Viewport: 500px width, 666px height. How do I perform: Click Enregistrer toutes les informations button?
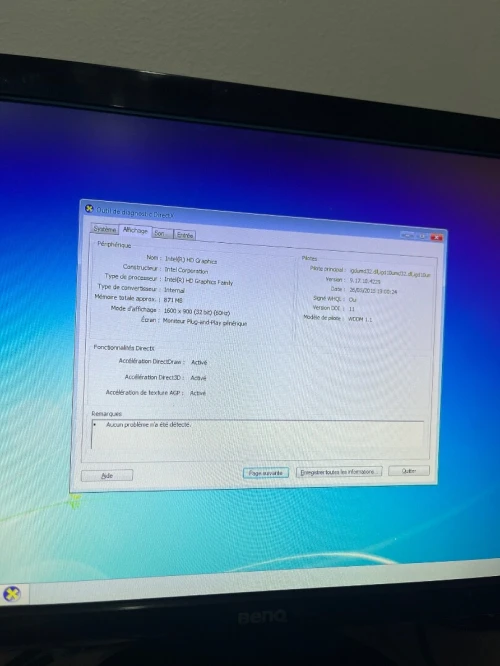click(339, 472)
